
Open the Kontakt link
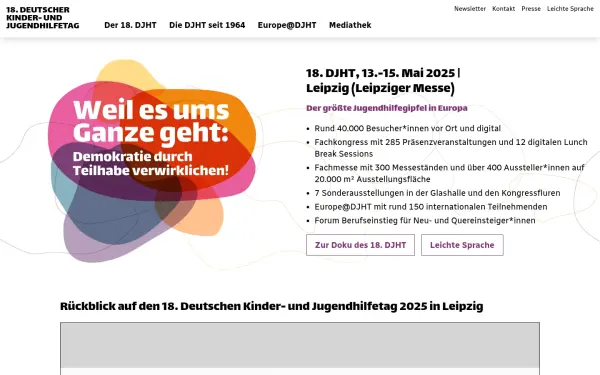(504, 9)
